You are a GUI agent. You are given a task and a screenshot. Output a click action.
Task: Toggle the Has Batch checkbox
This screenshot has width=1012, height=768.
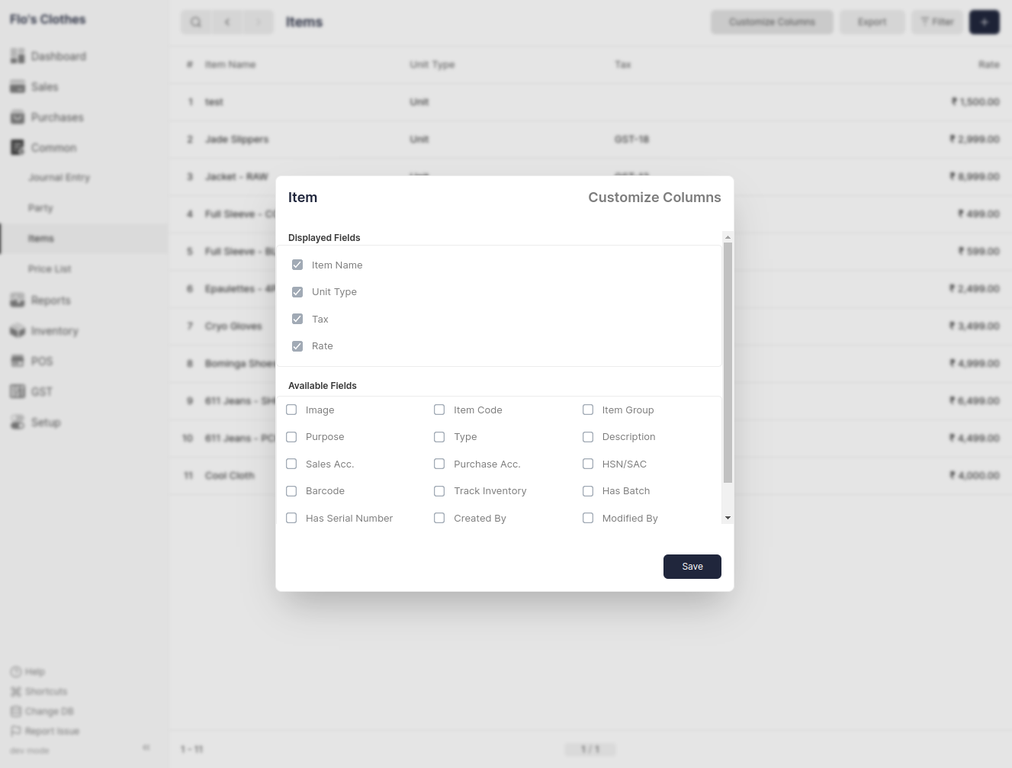pyautogui.click(x=588, y=491)
